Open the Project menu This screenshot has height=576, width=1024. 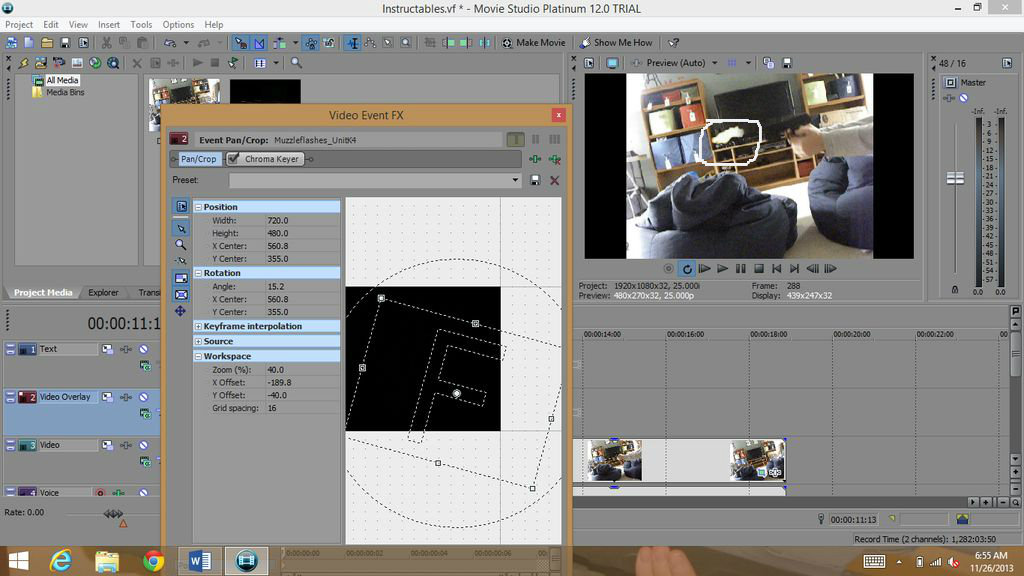[19, 24]
